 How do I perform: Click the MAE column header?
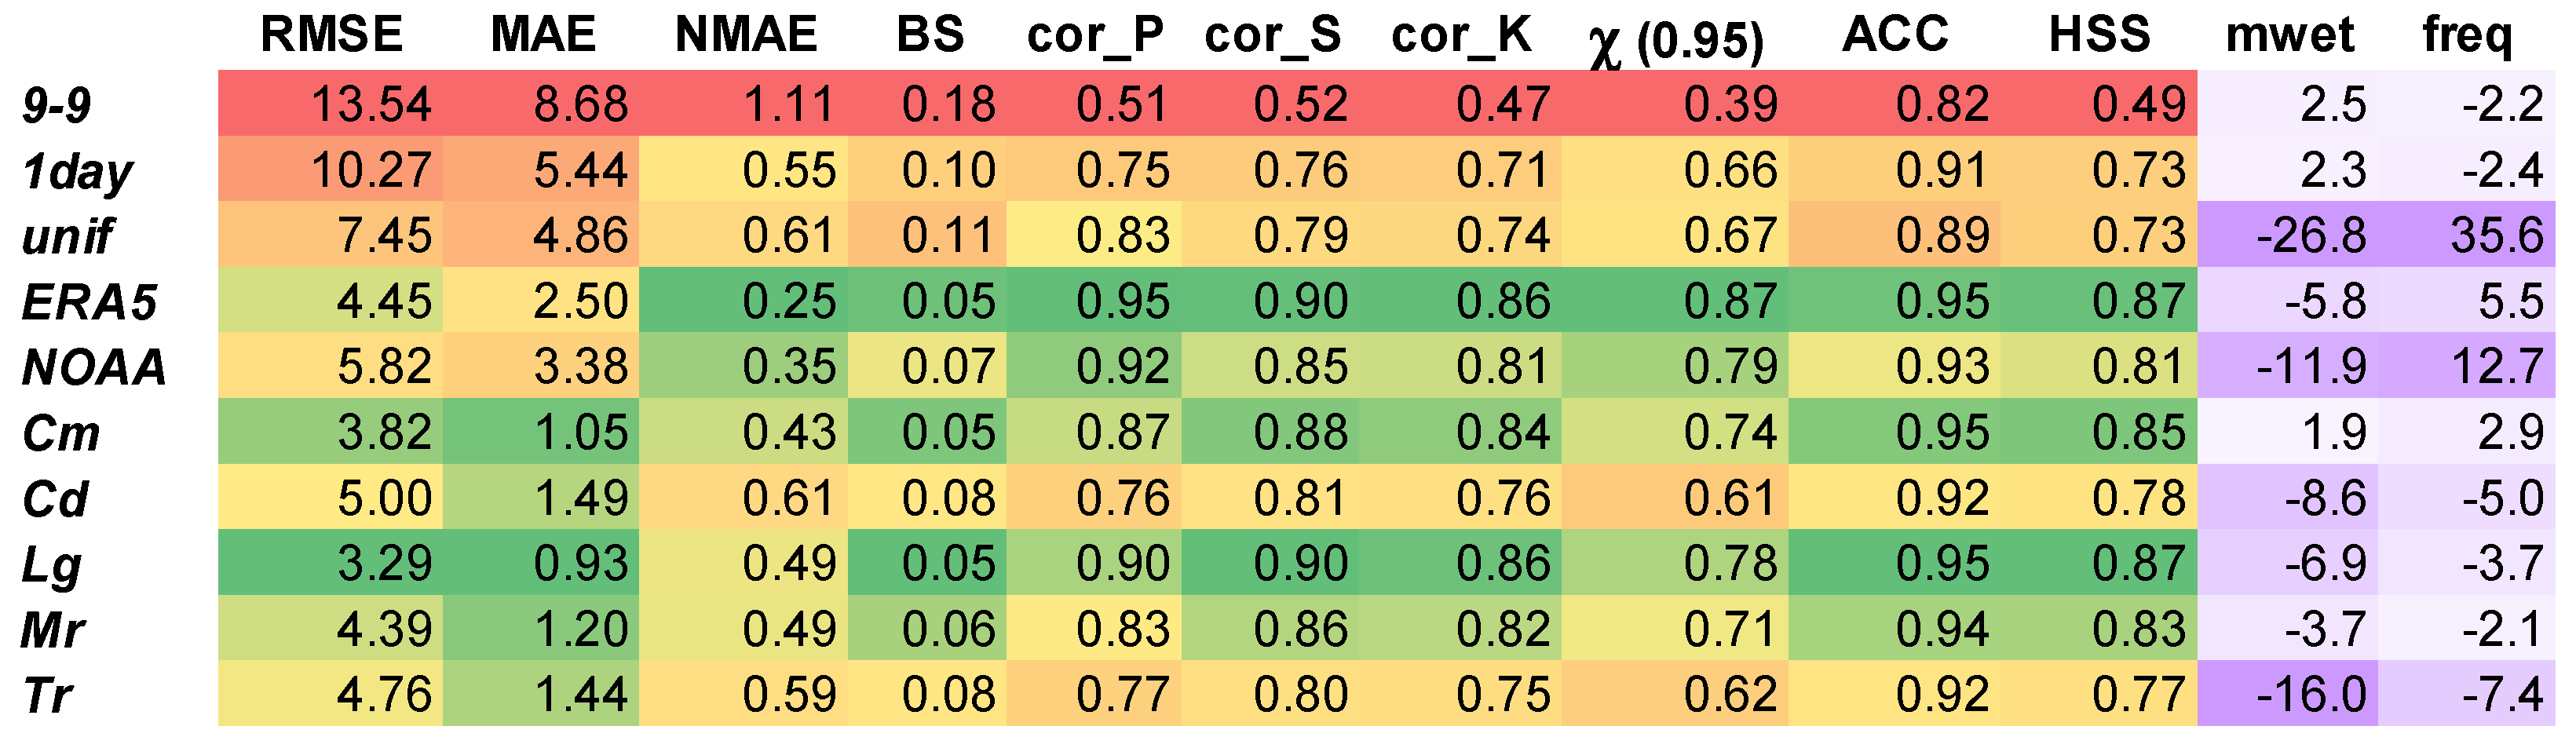[543, 35]
